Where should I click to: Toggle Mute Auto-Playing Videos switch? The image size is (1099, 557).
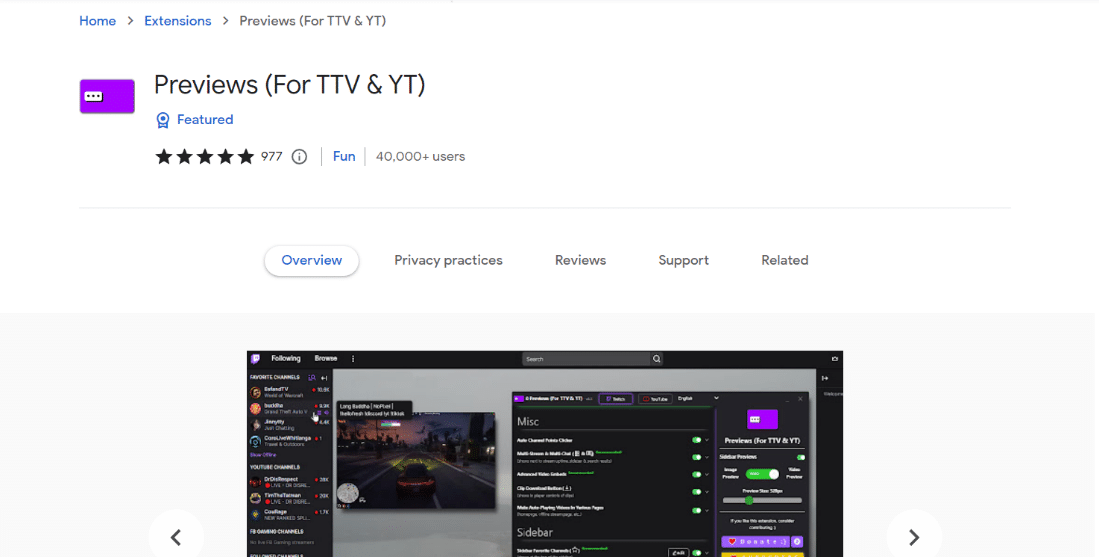[x=697, y=510]
